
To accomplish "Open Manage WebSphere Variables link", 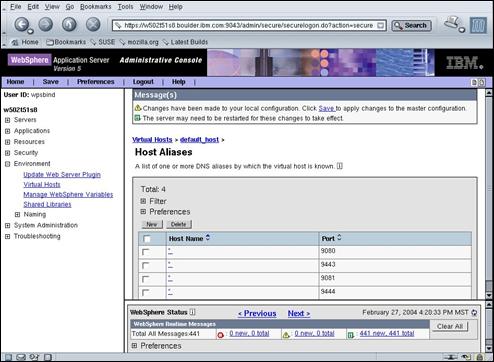I will 68,195.
